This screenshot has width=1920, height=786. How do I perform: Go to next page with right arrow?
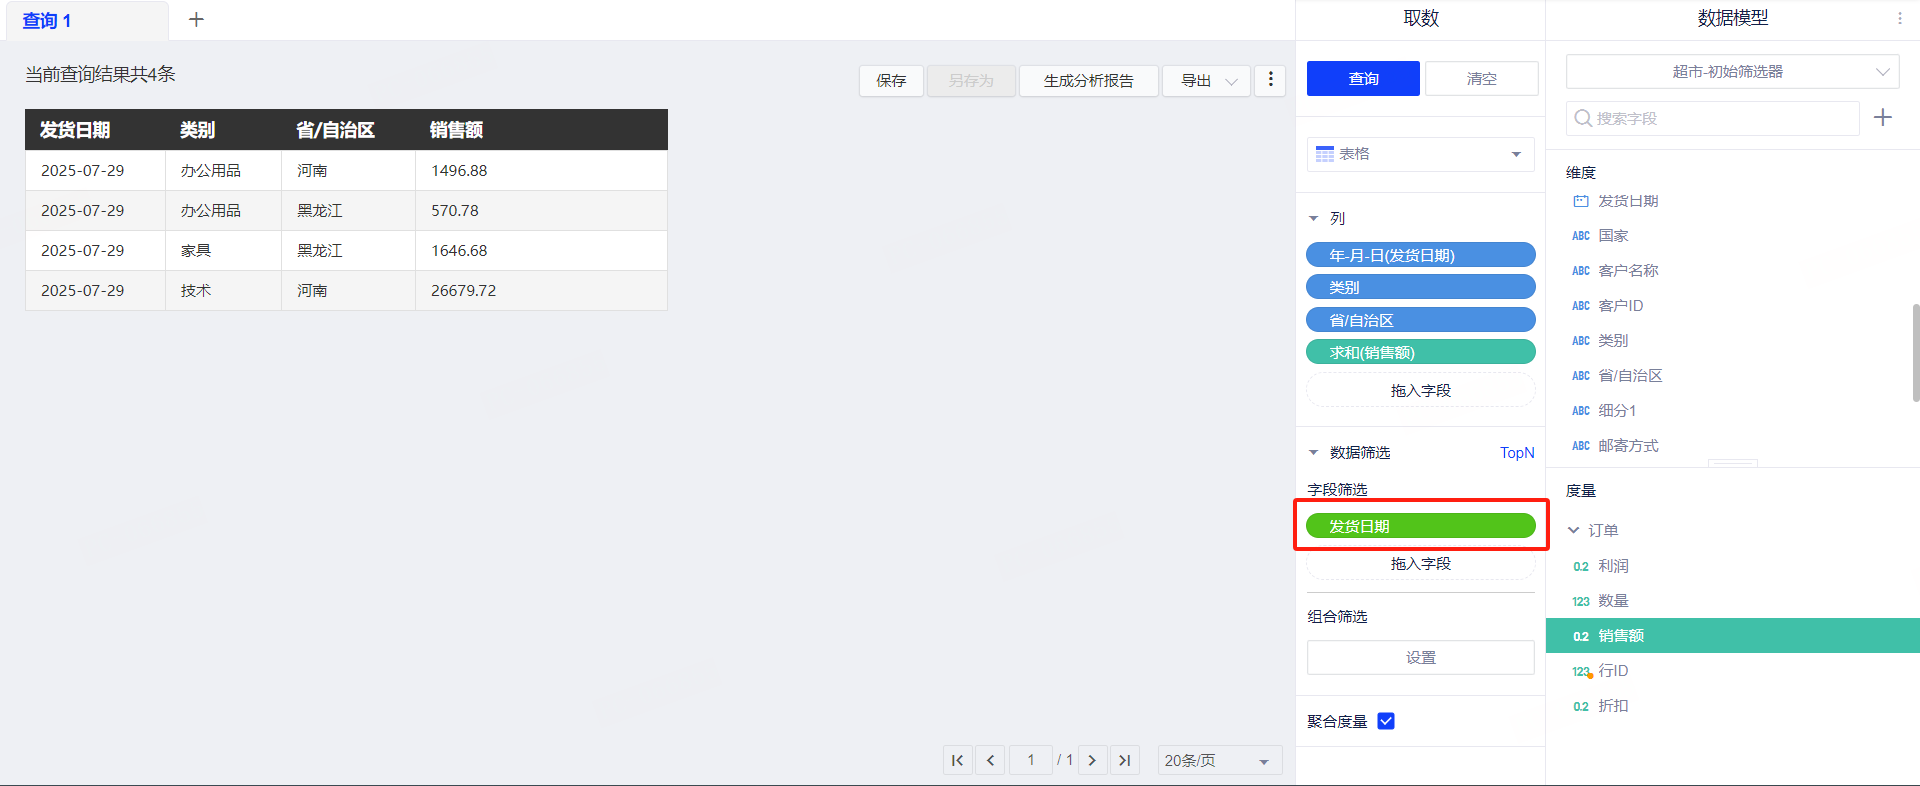tap(1092, 761)
